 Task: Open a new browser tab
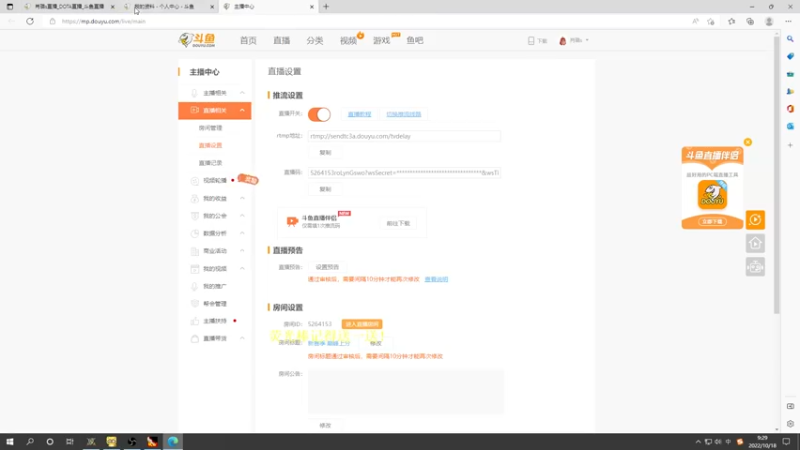(326, 7)
